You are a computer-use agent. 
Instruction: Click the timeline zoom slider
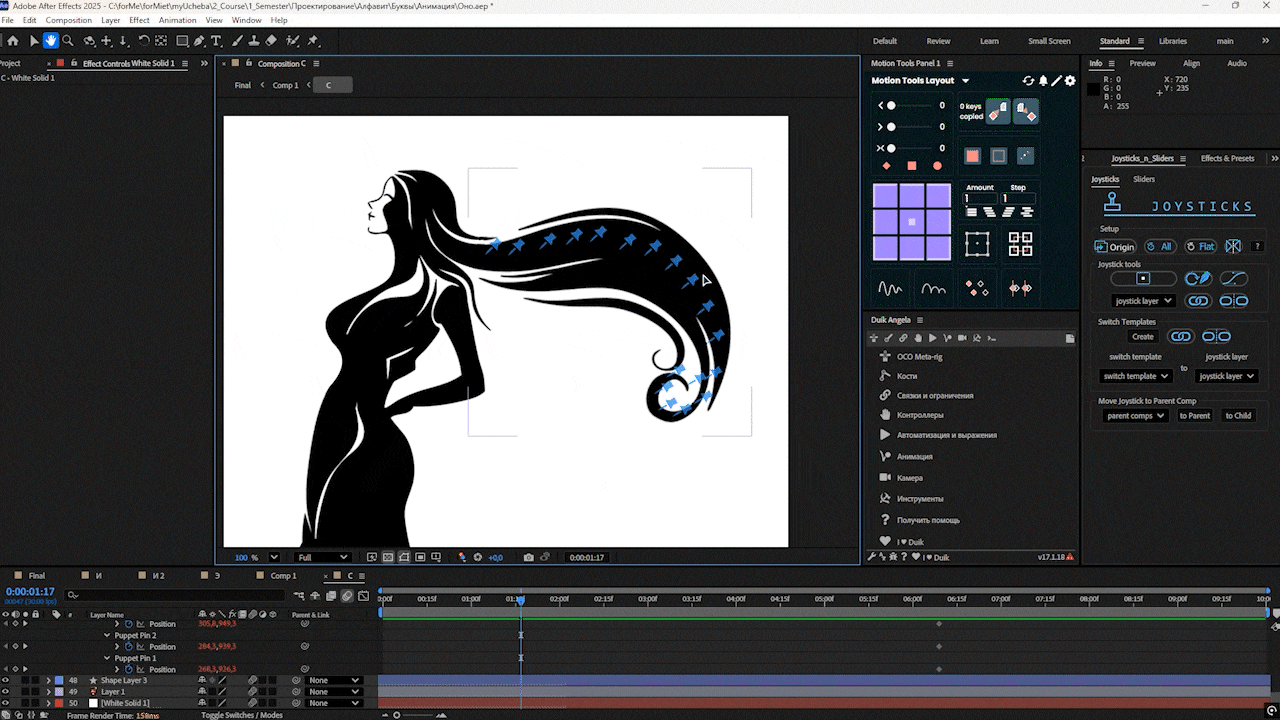tap(397, 715)
